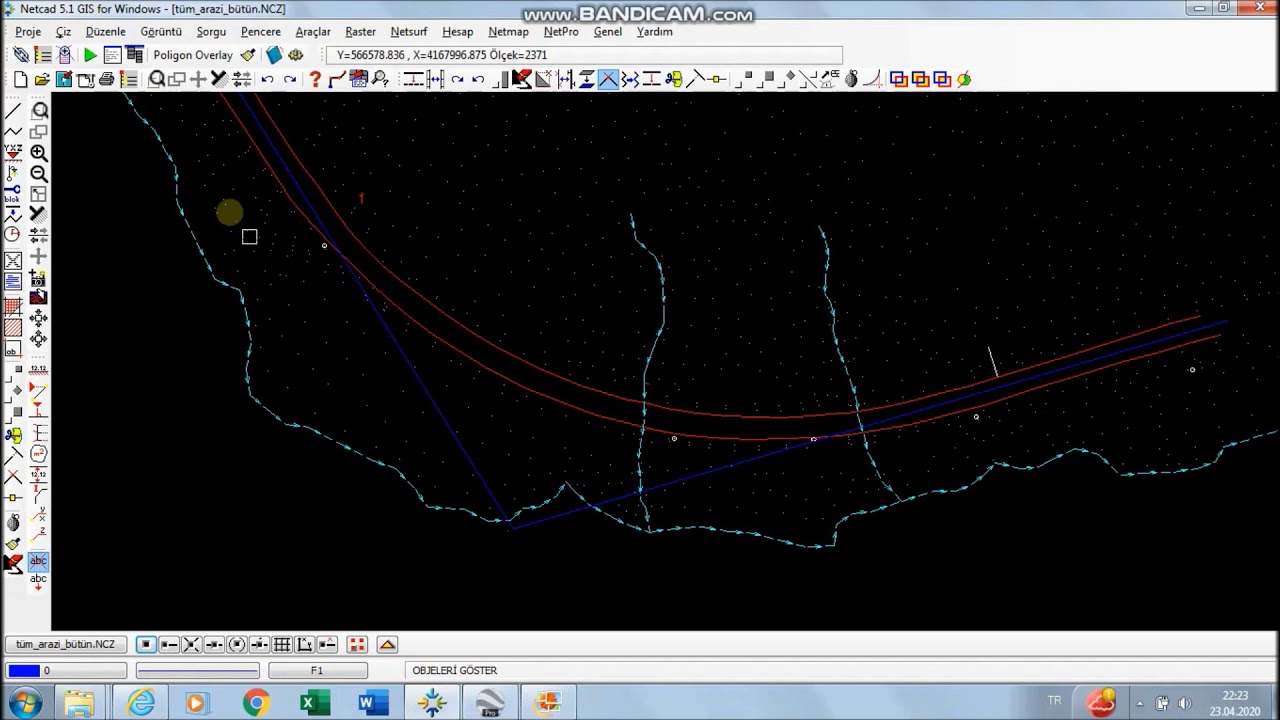
Task: Click the red-black arrow tool at left toolbar bottom
Action: (x=13, y=564)
